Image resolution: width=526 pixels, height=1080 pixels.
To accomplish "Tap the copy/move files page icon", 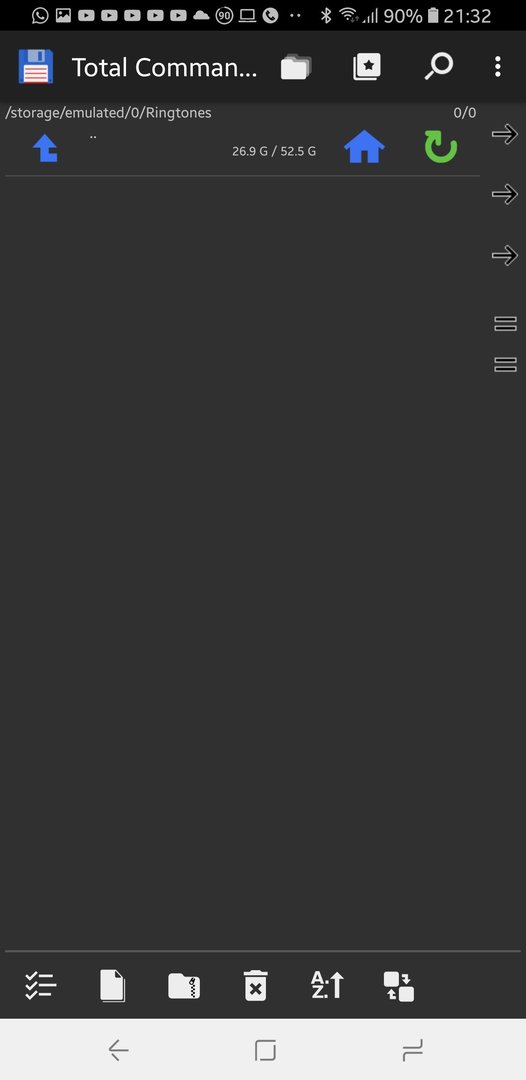I will [x=113, y=986].
